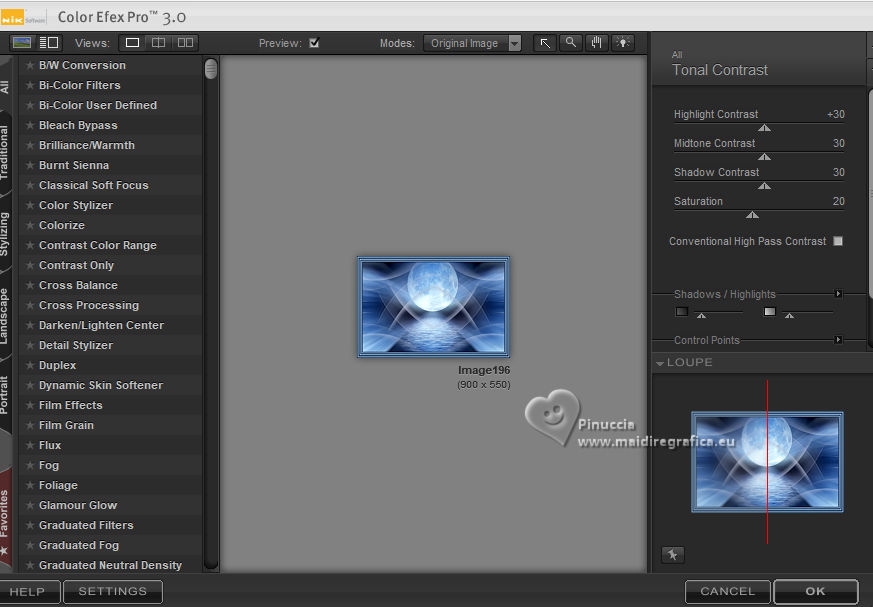Switch to the Traditional tab

(x=4, y=153)
